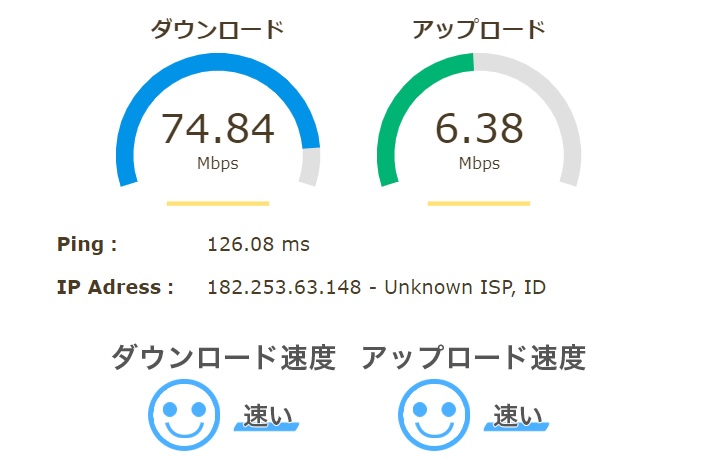Select the ダウンロード heading above the gauge
Image resolution: width=715 pixels, height=471 pixels.
[x=218, y=30]
